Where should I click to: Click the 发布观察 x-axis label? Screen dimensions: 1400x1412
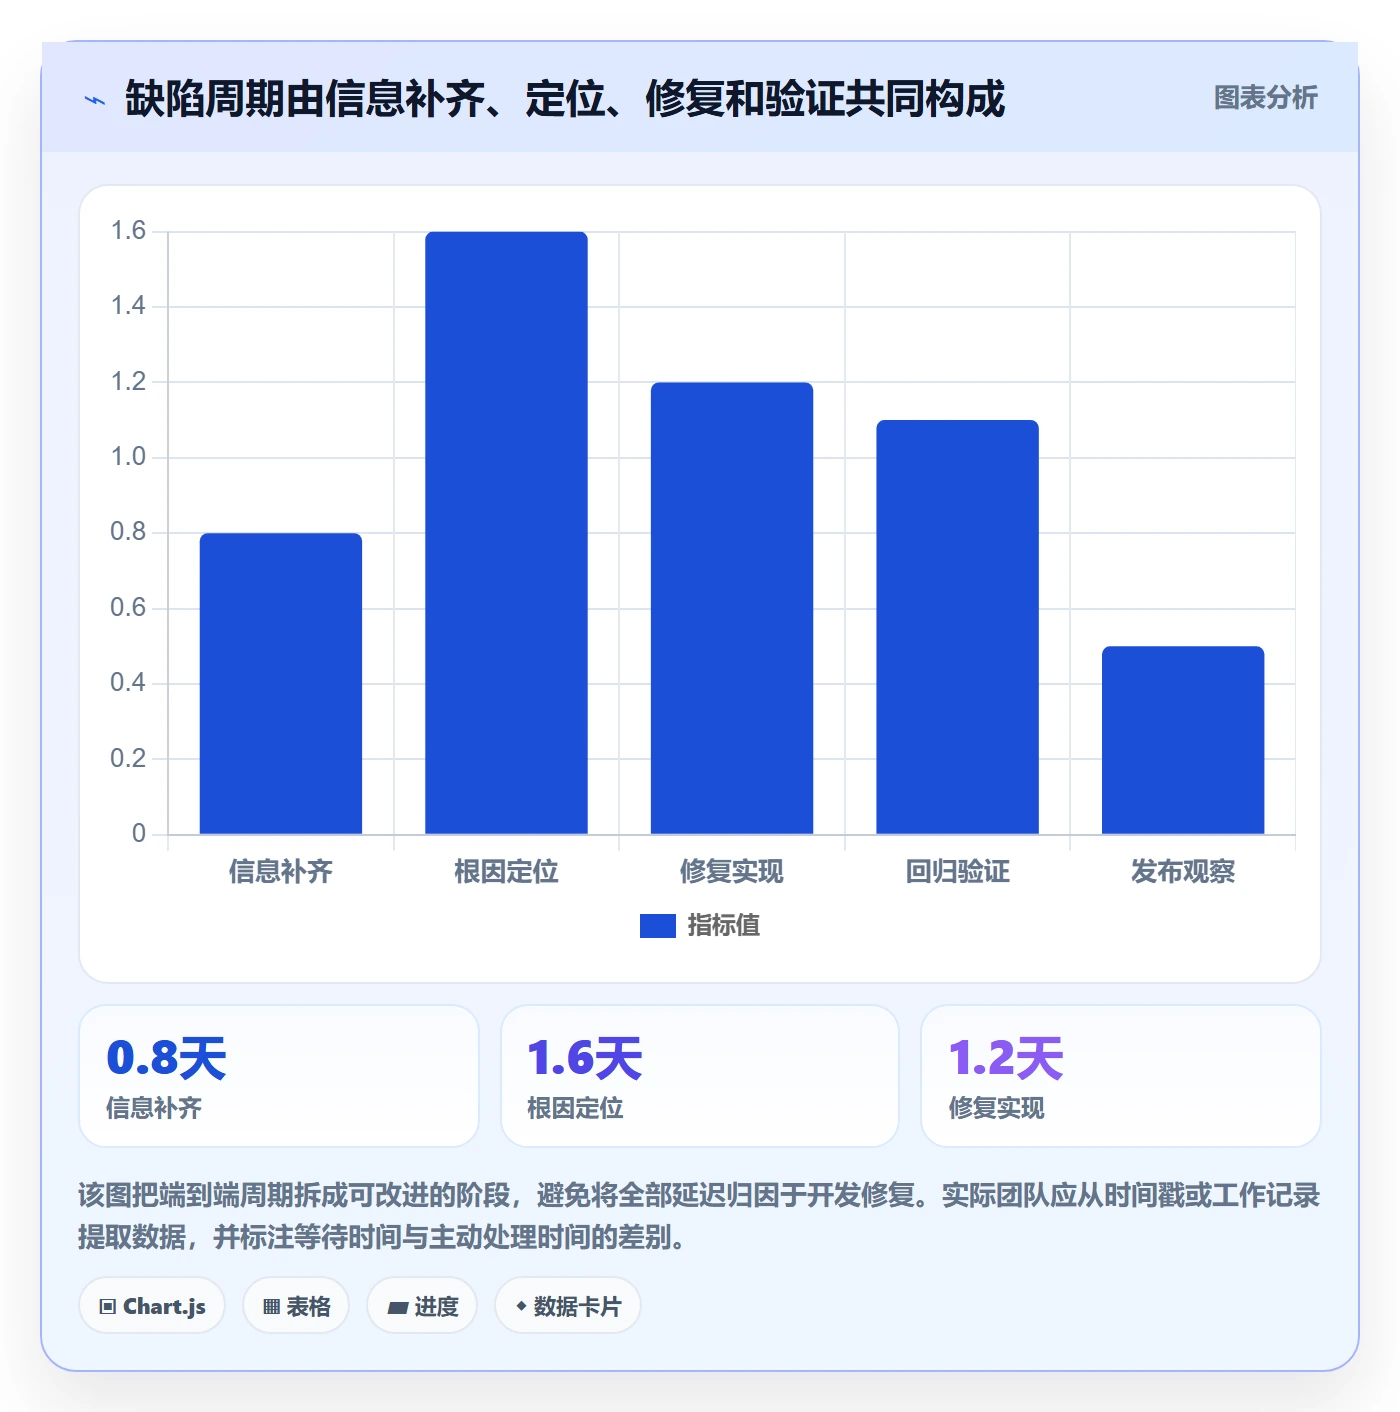[1183, 872]
